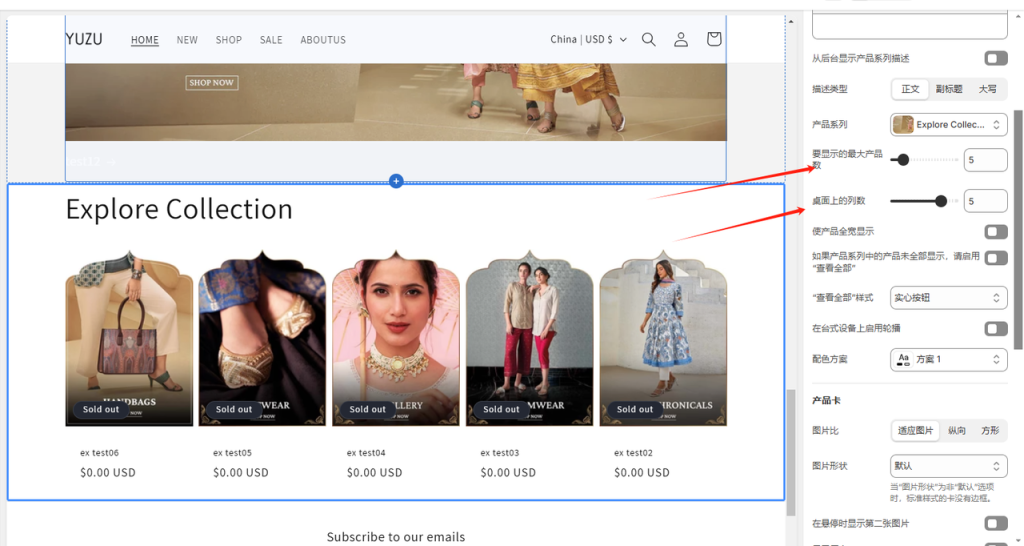Open the SHOP menu item

click(229, 40)
